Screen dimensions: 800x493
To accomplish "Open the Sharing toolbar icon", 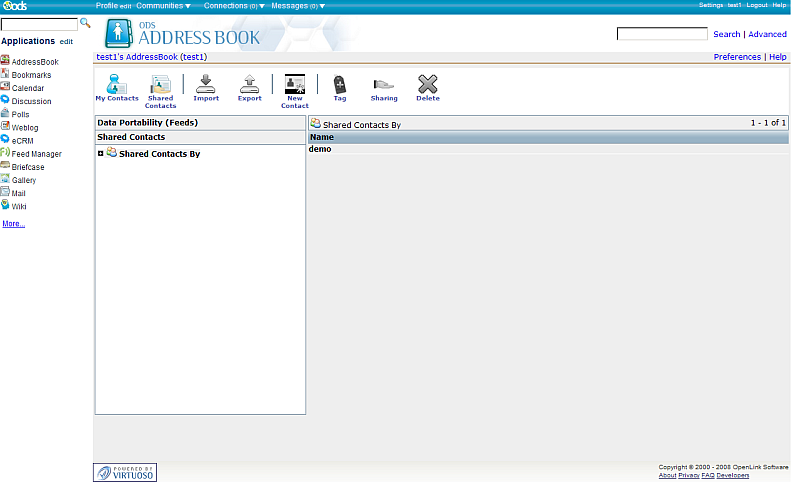I will pyautogui.click(x=384, y=86).
